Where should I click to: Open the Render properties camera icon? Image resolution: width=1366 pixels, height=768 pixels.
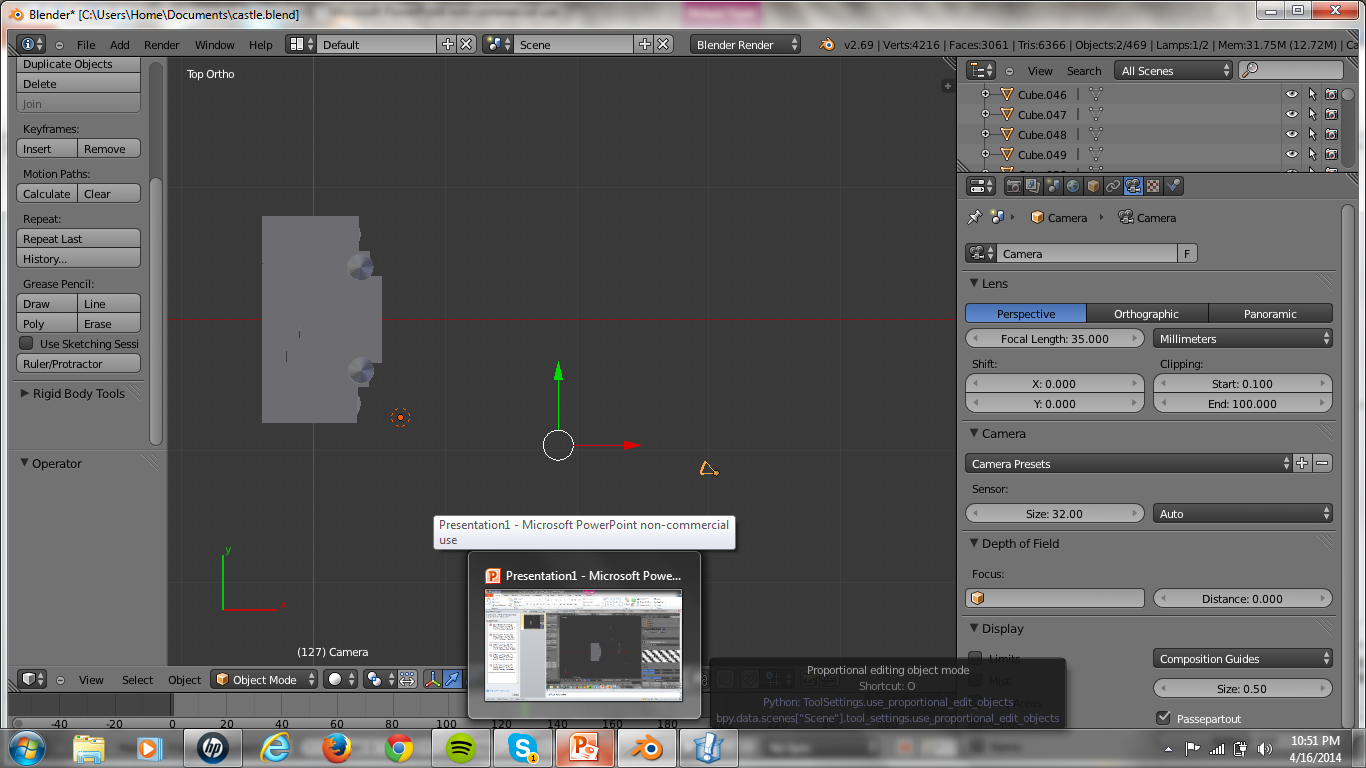(1014, 185)
